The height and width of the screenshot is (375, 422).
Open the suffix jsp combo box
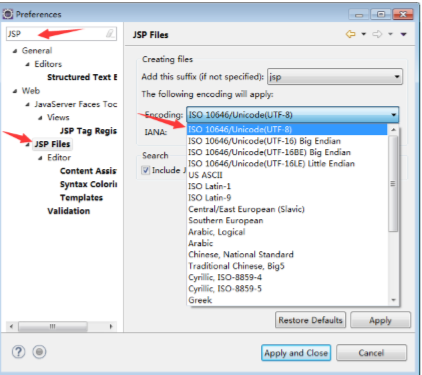click(x=335, y=77)
